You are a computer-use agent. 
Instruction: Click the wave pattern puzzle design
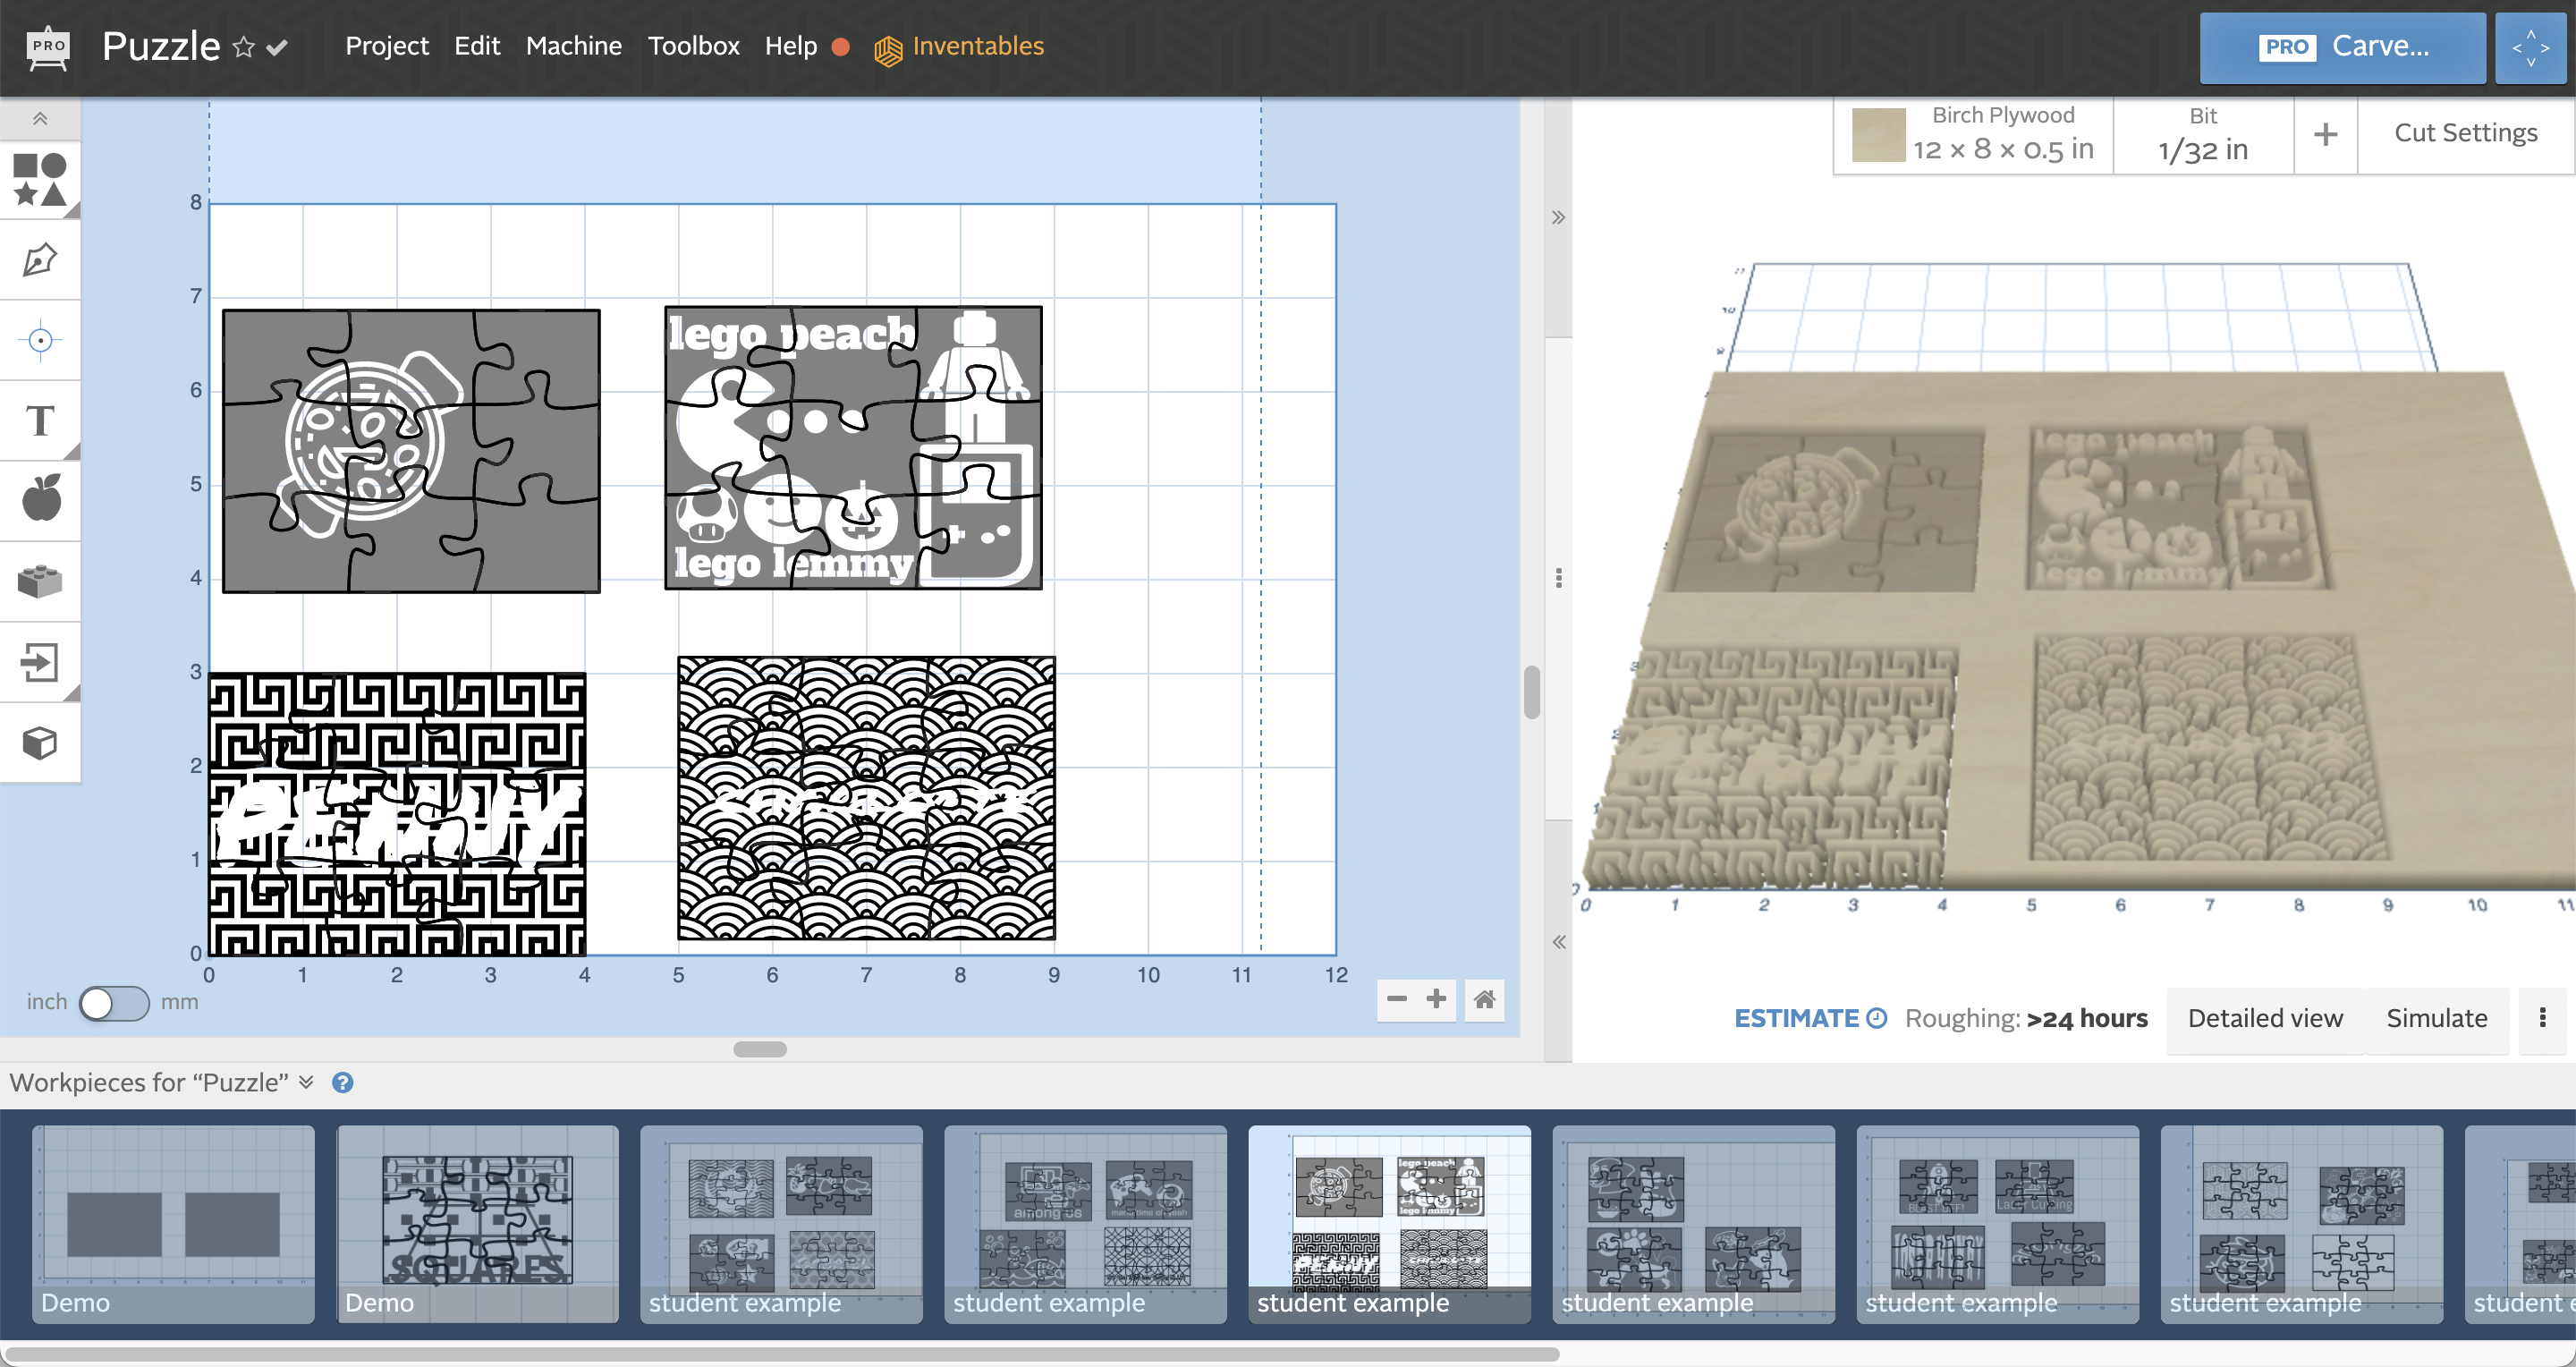click(866, 797)
